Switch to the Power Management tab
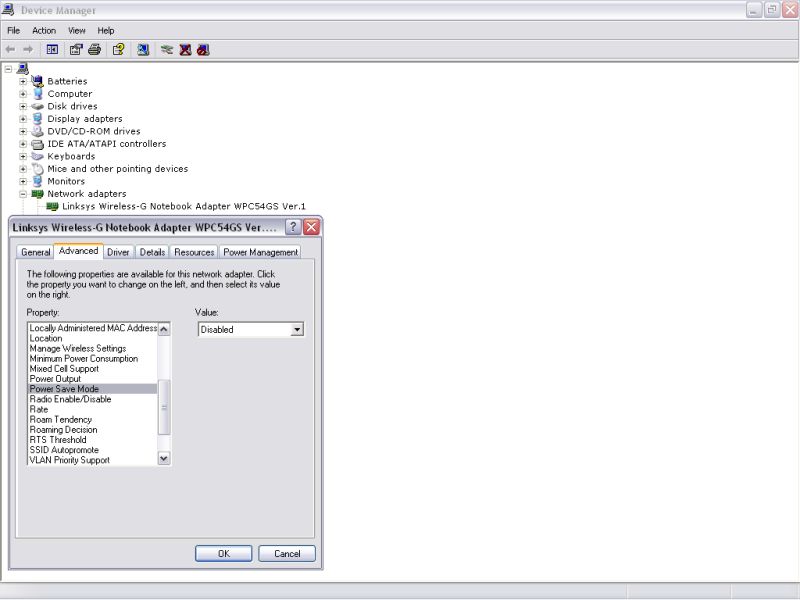The width and height of the screenshot is (800, 600). click(260, 252)
